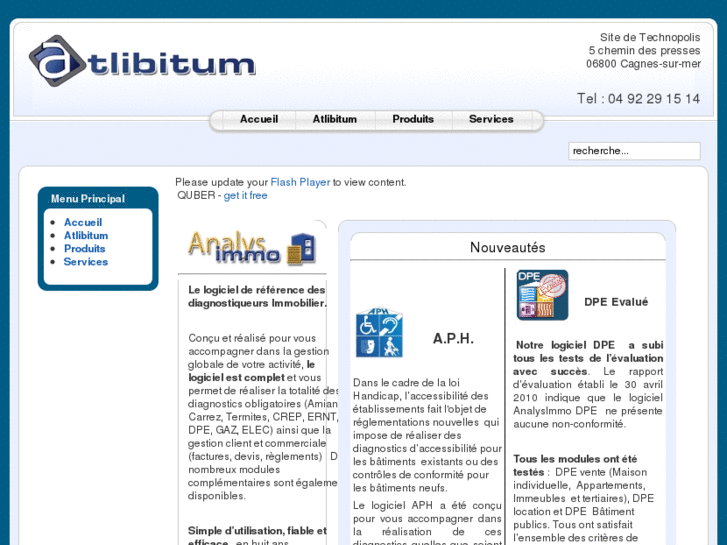Viewport: 727px width, 545px height.
Task: Go to Produits in Menu Principal
Action: (x=84, y=249)
